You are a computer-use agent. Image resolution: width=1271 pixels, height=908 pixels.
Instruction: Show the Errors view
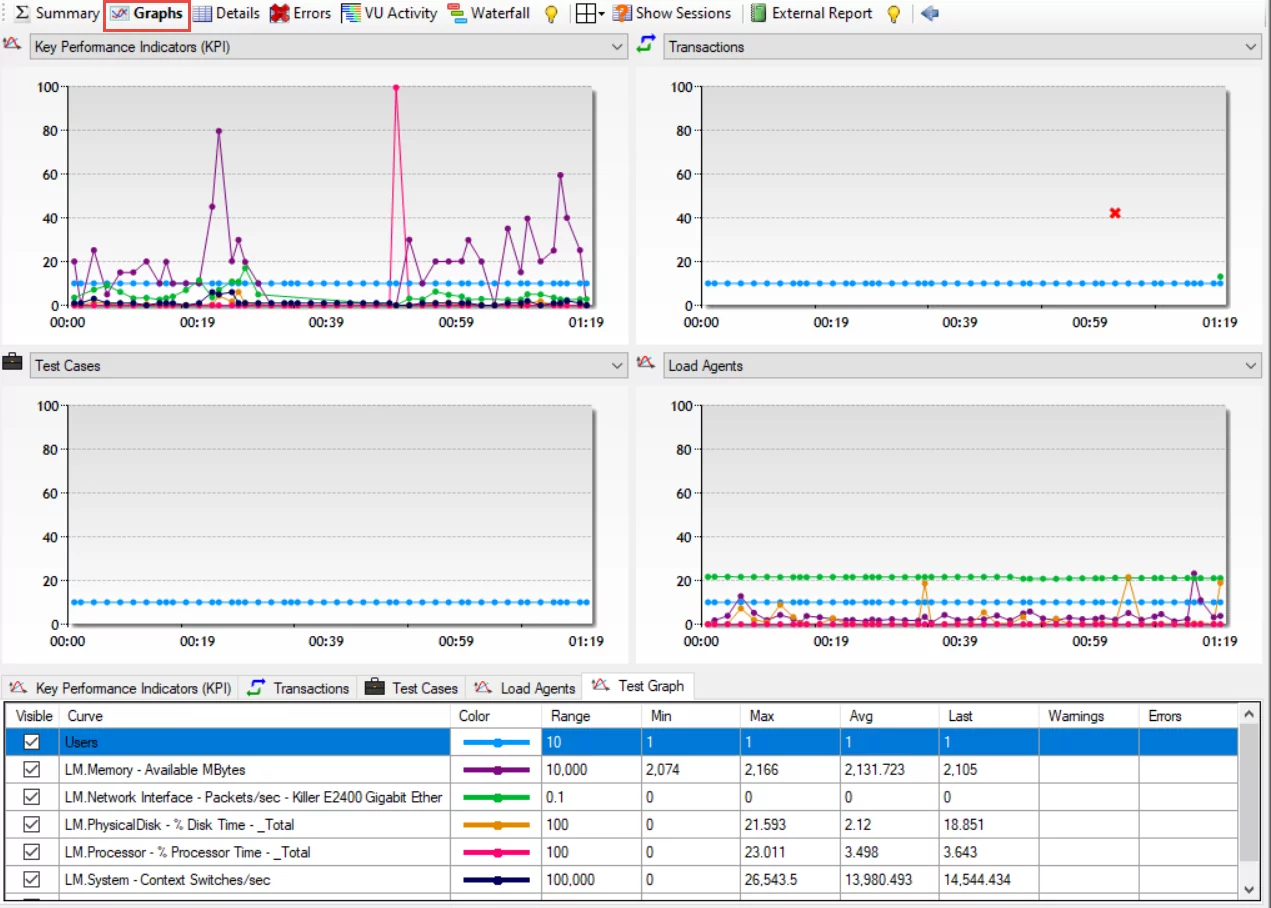click(300, 14)
